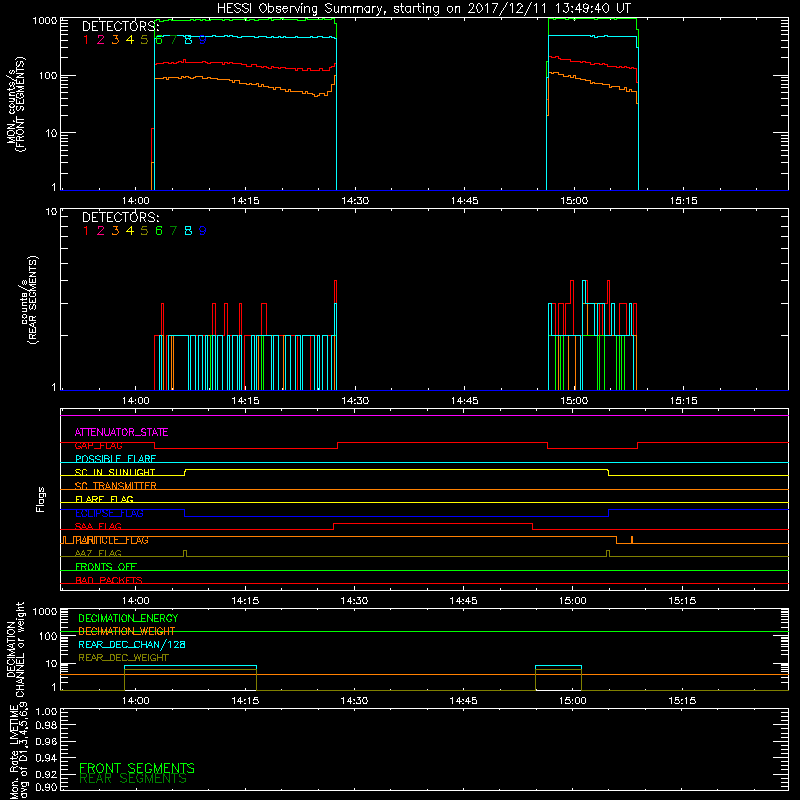This screenshot has height=800, width=800.
Task: Click red detector 1 in front segments legend
Action: tap(86, 40)
